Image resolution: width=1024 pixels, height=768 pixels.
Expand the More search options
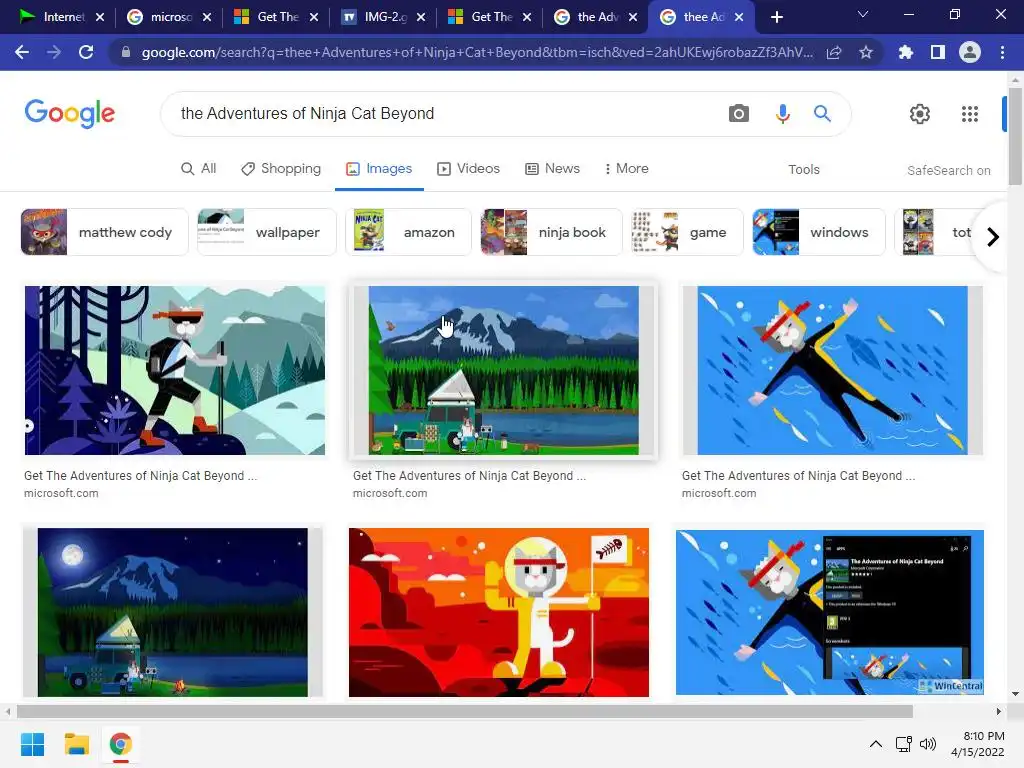click(x=626, y=168)
